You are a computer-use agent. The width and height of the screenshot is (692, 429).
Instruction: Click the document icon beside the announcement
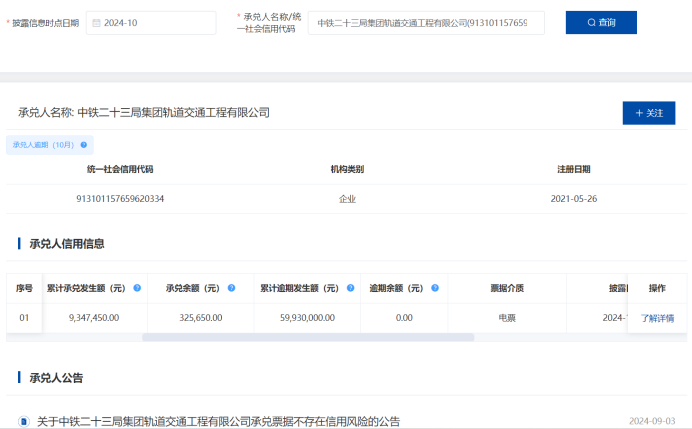click(x=24, y=421)
